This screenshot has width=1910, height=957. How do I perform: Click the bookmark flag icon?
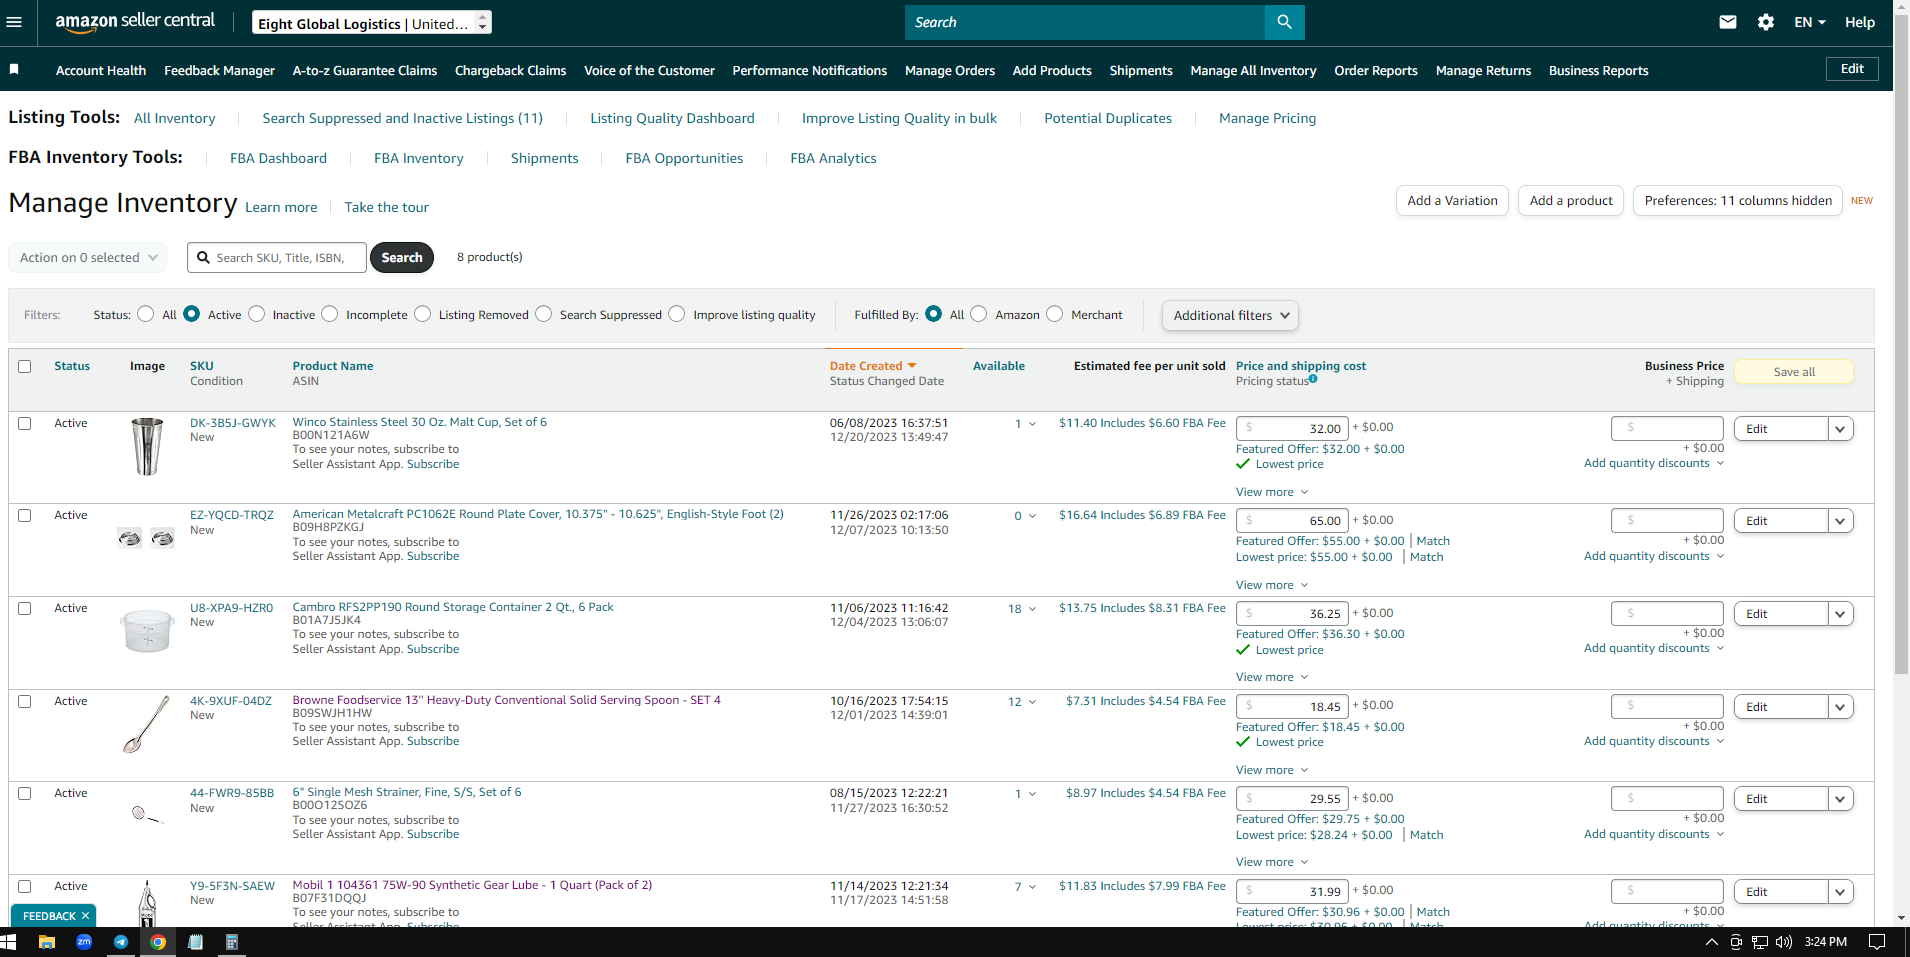[14, 70]
